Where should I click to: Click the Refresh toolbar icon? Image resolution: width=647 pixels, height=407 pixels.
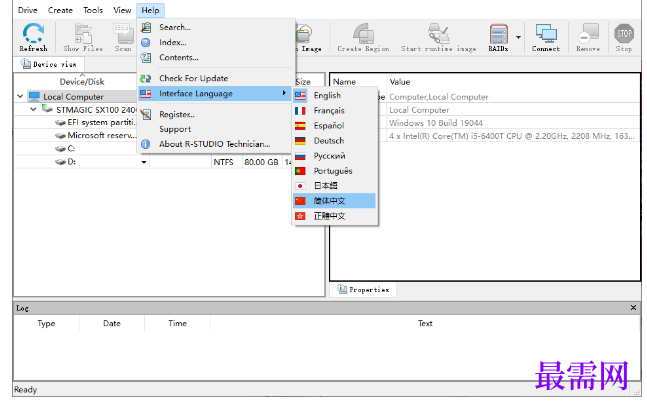pos(33,37)
